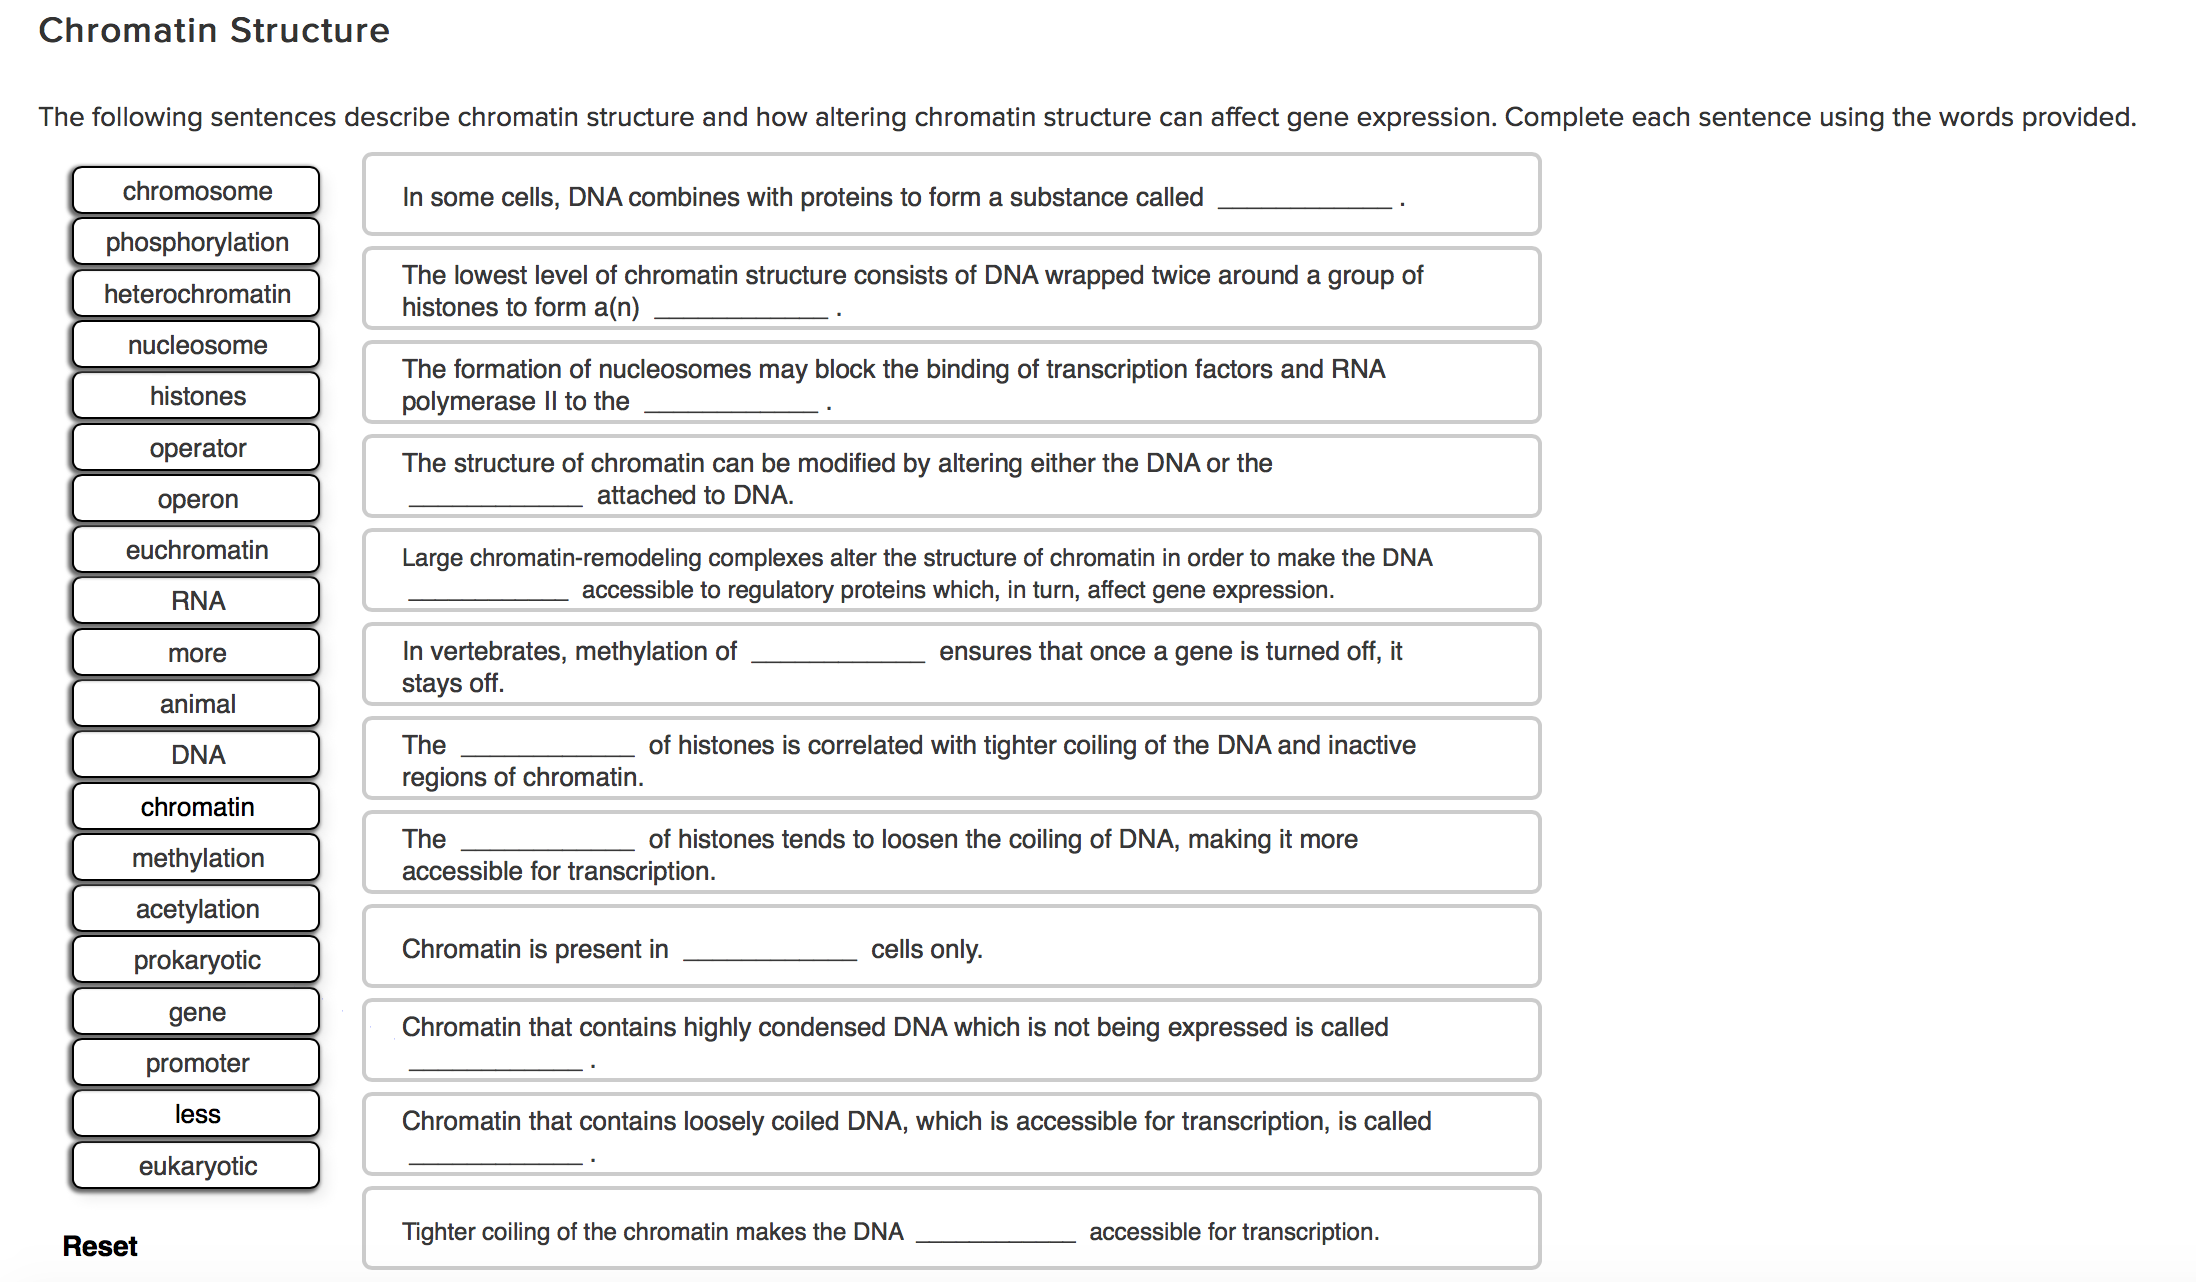The width and height of the screenshot is (2196, 1282).
Task: Pick the 'heterochromatin' answer tile
Action: coord(196,293)
